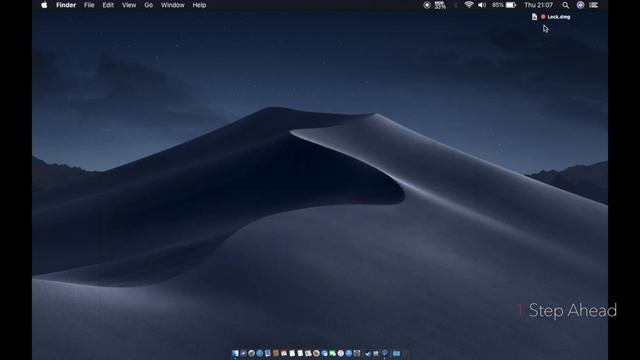Open System Preferences from the Dock
The height and width of the screenshot is (360, 640).
tap(357, 353)
